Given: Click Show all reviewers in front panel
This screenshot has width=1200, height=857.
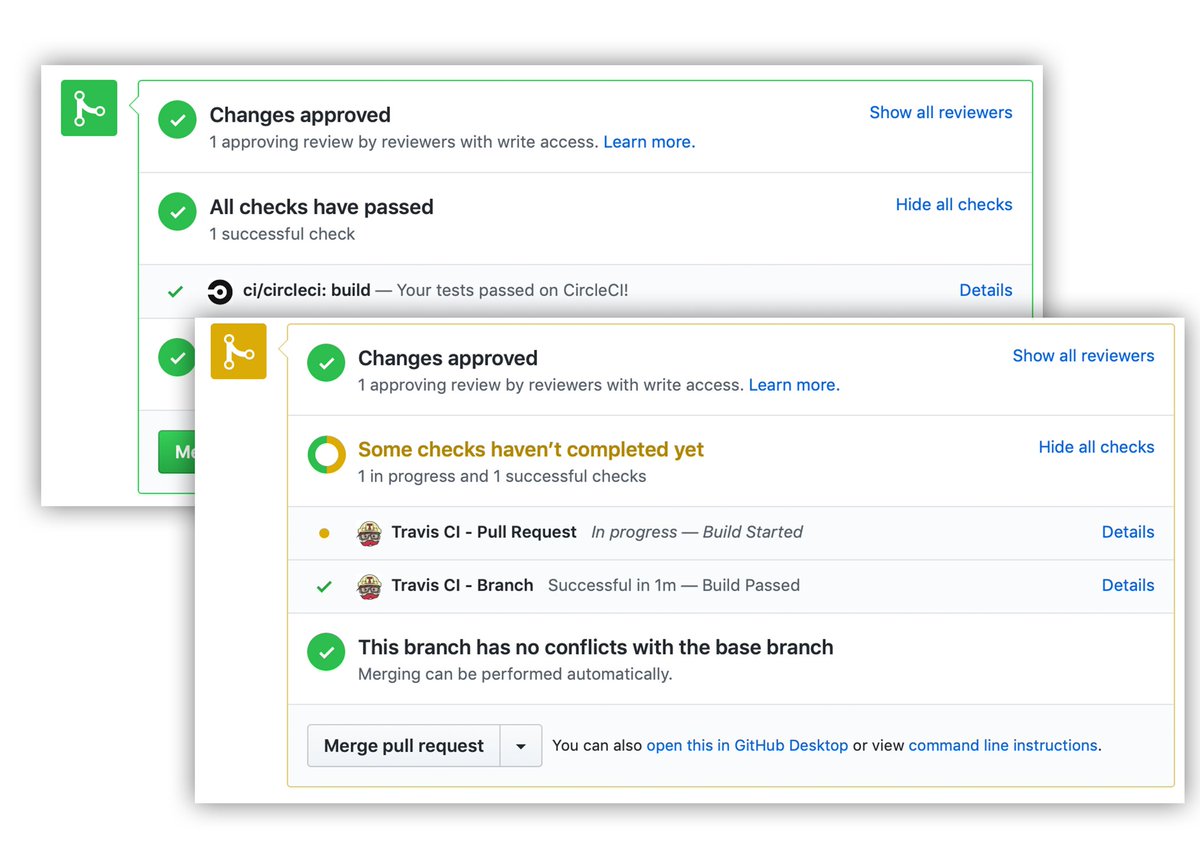Looking at the screenshot, I should 1084,355.
